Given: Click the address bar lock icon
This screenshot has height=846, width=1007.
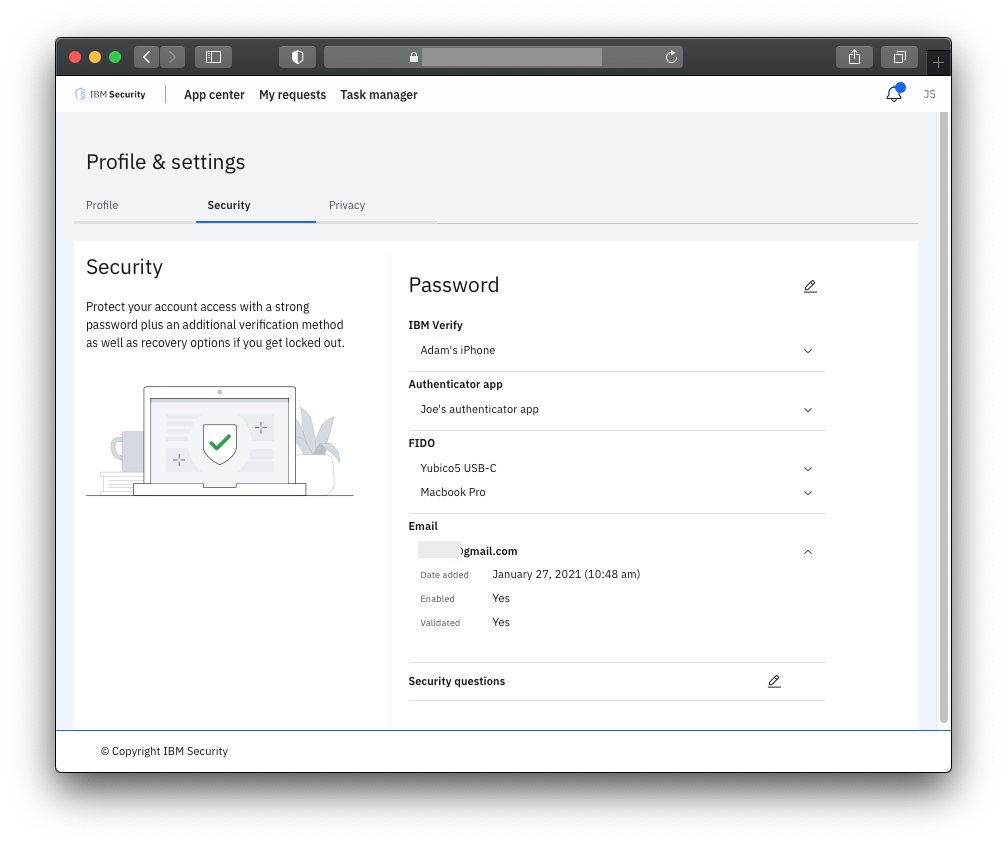Looking at the screenshot, I should (414, 57).
